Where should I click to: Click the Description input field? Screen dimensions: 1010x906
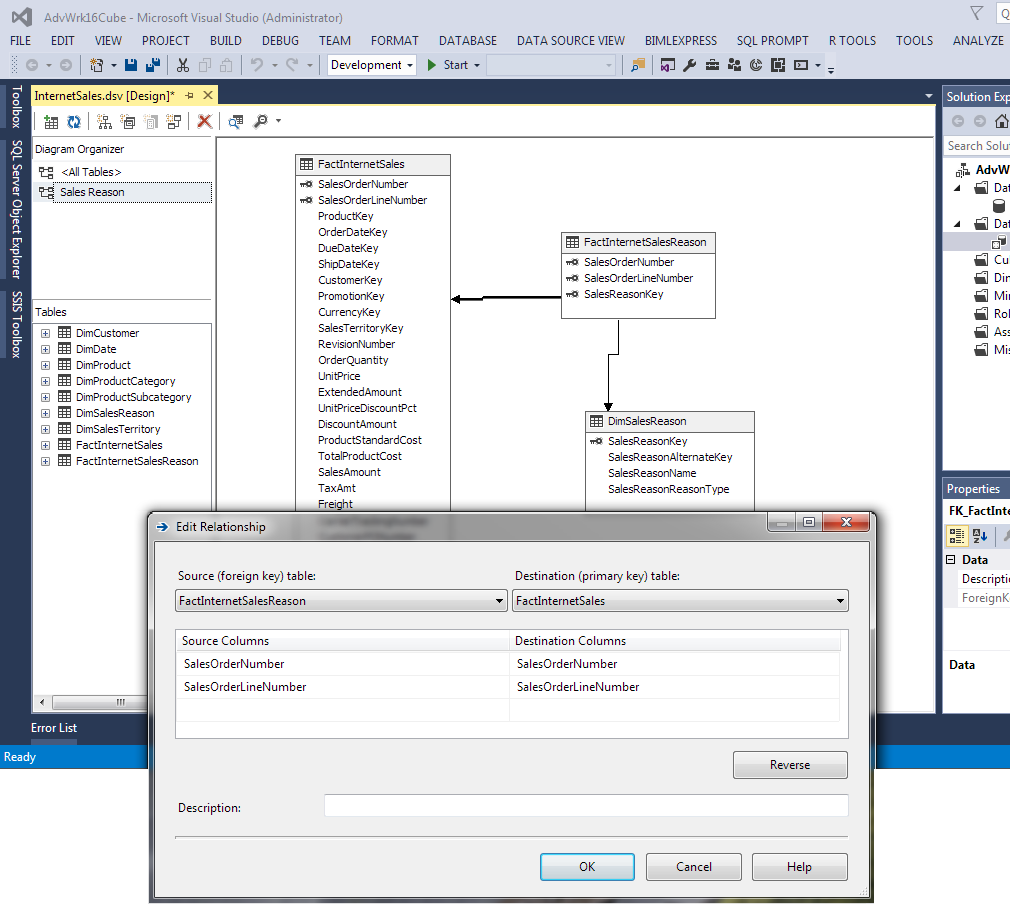tap(585, 806)
